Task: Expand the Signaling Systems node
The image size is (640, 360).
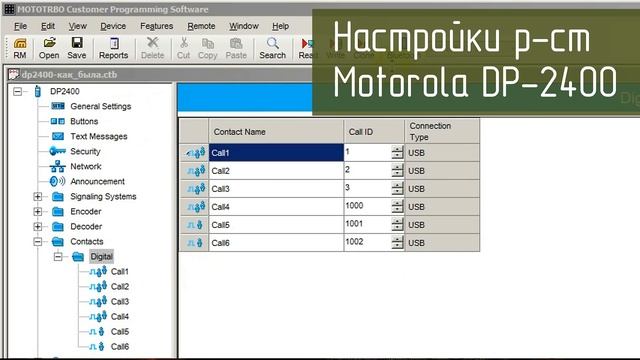Action: pos(38,196)
